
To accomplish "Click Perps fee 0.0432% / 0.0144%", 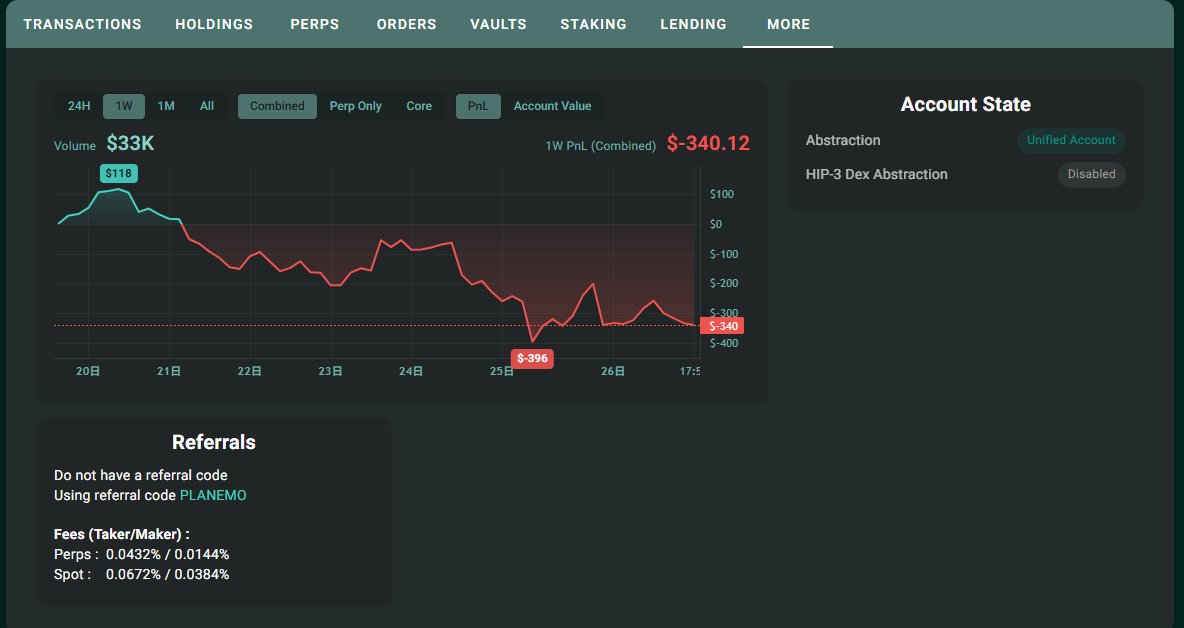I will 168,554.
